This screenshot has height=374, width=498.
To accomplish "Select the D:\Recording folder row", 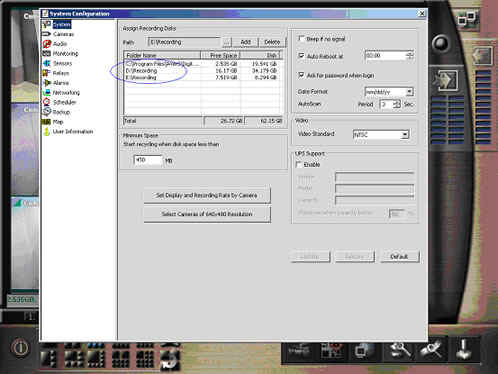I will [x=203, y=71].
